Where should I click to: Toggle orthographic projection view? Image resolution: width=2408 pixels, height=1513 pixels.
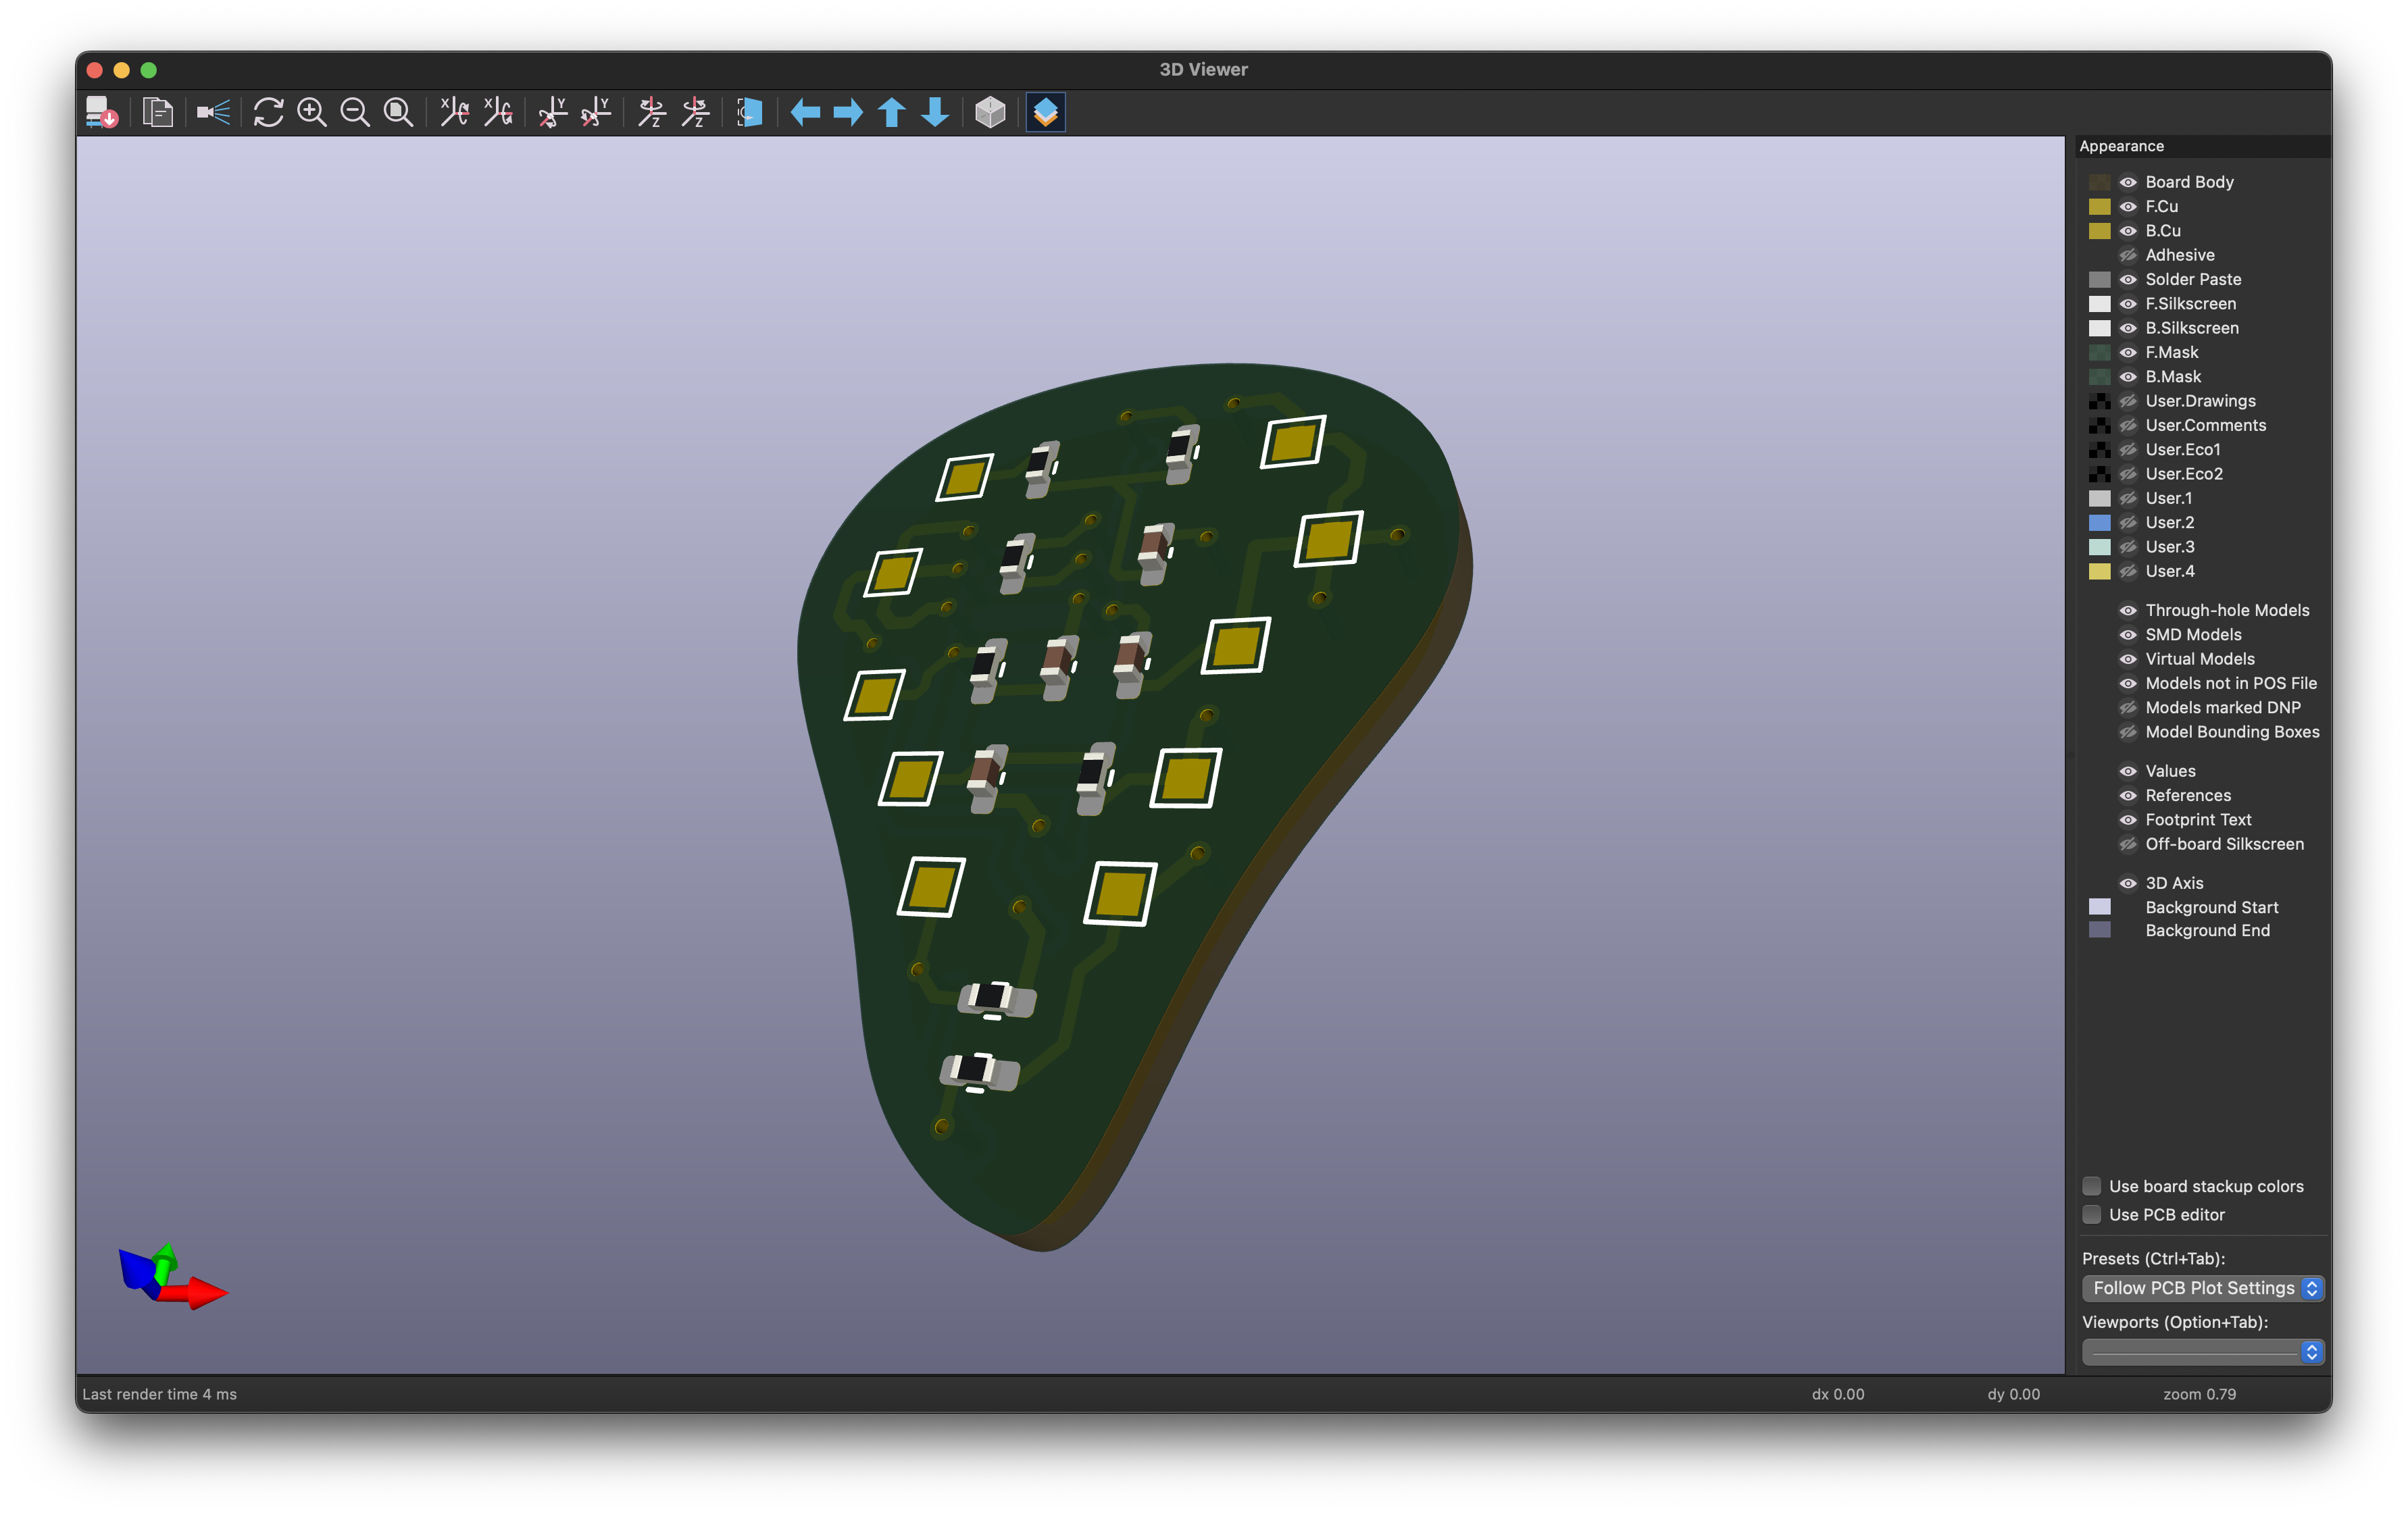point(989,113)
